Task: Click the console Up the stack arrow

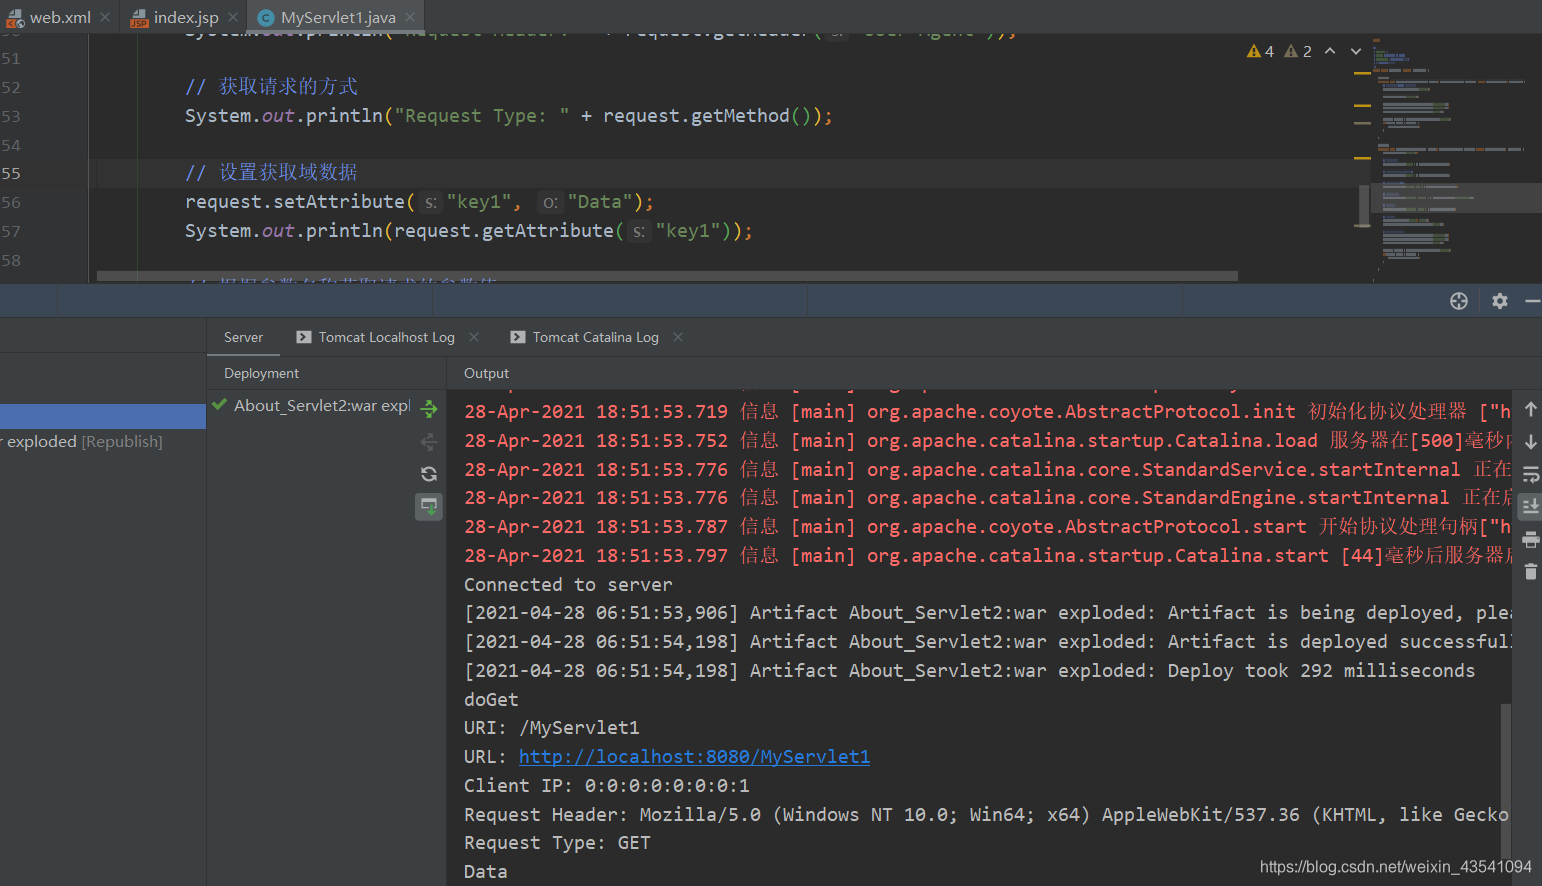Action: 1531,409
